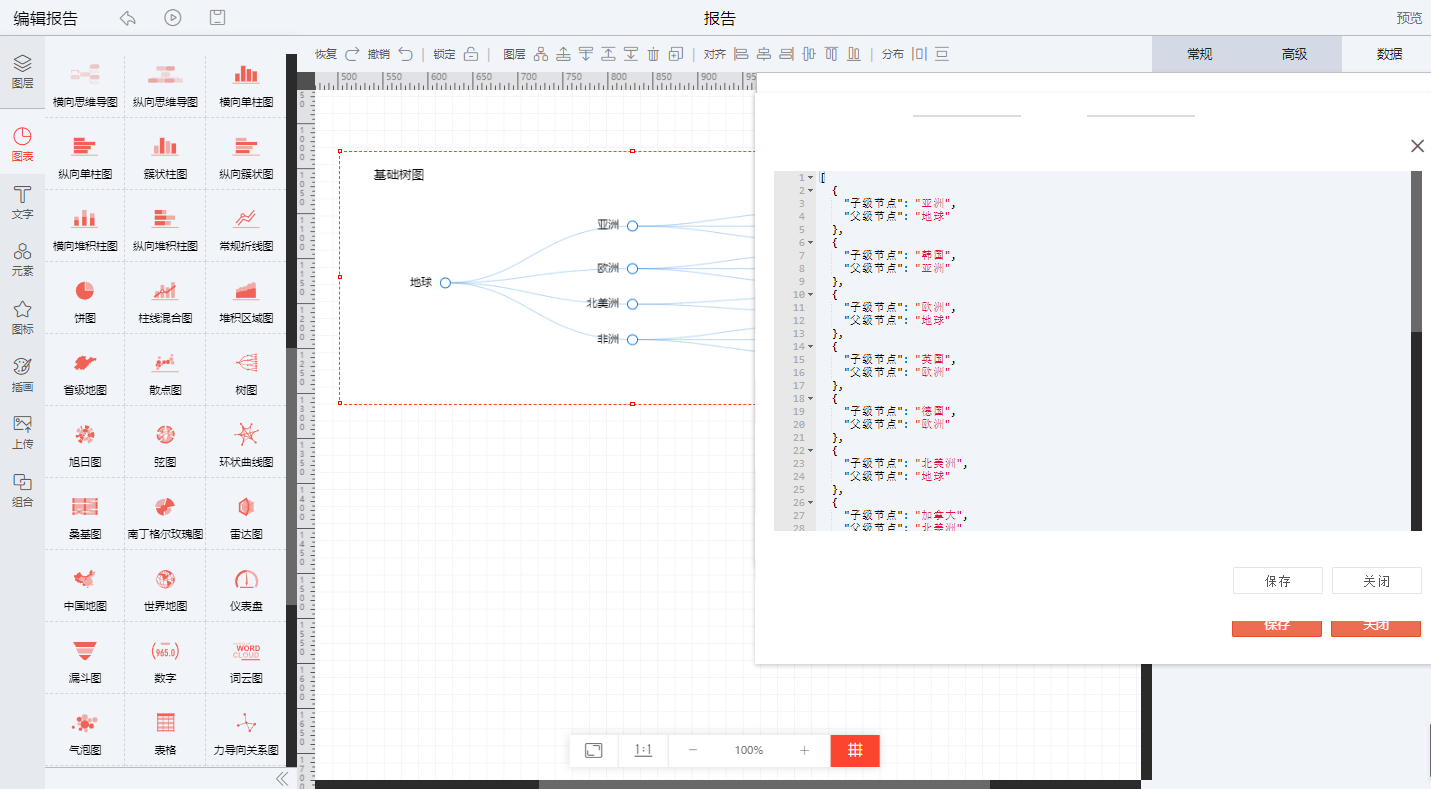Click the code editor vertical scrollbar
Image resolution: width=1431 pixels, height=789 pixels.
pos(1416,251)
